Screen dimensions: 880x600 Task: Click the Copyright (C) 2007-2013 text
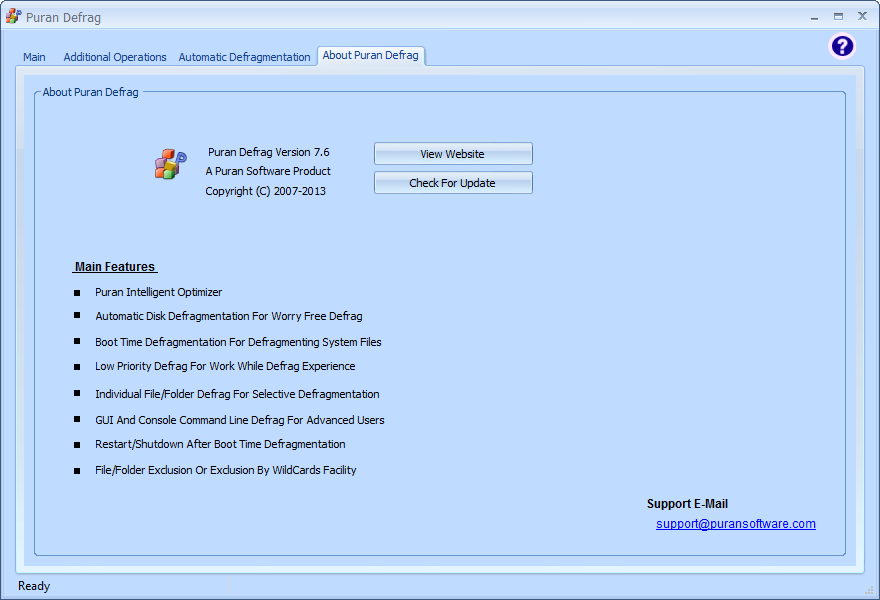click(265, 191)
